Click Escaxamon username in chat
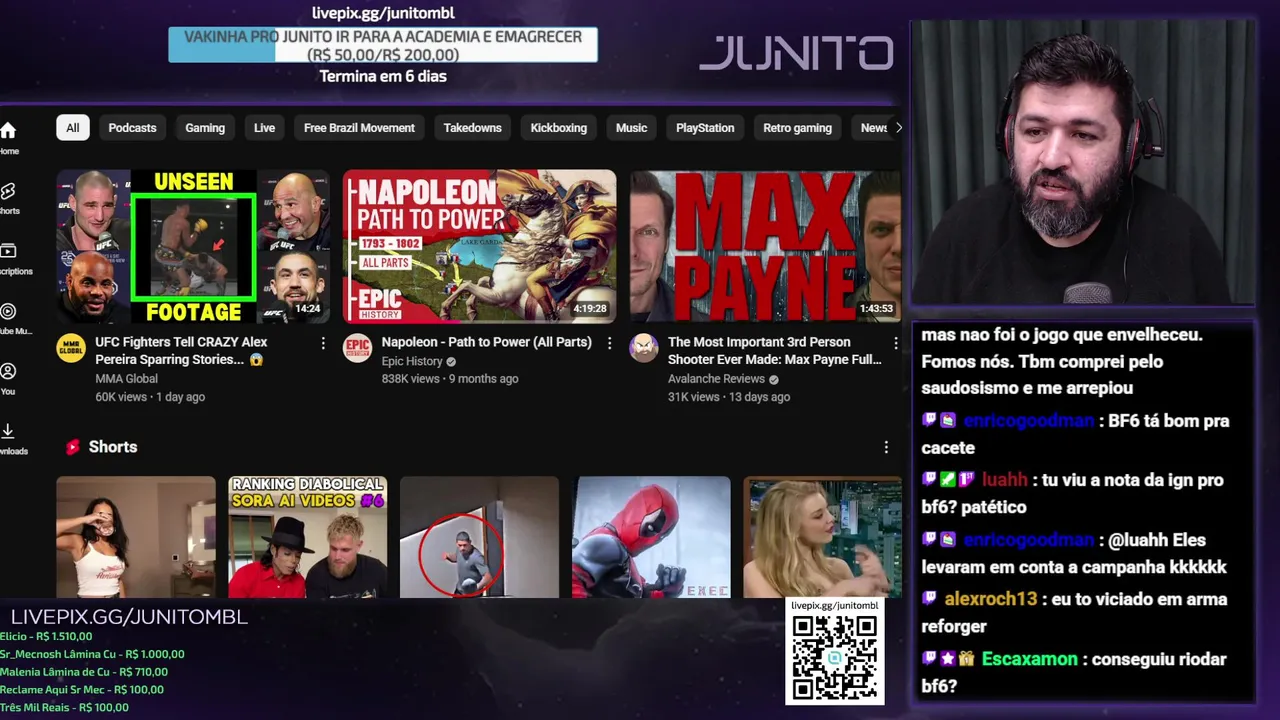Image resolution: width=1280 pixels, height=720 pixels. 1030,659
